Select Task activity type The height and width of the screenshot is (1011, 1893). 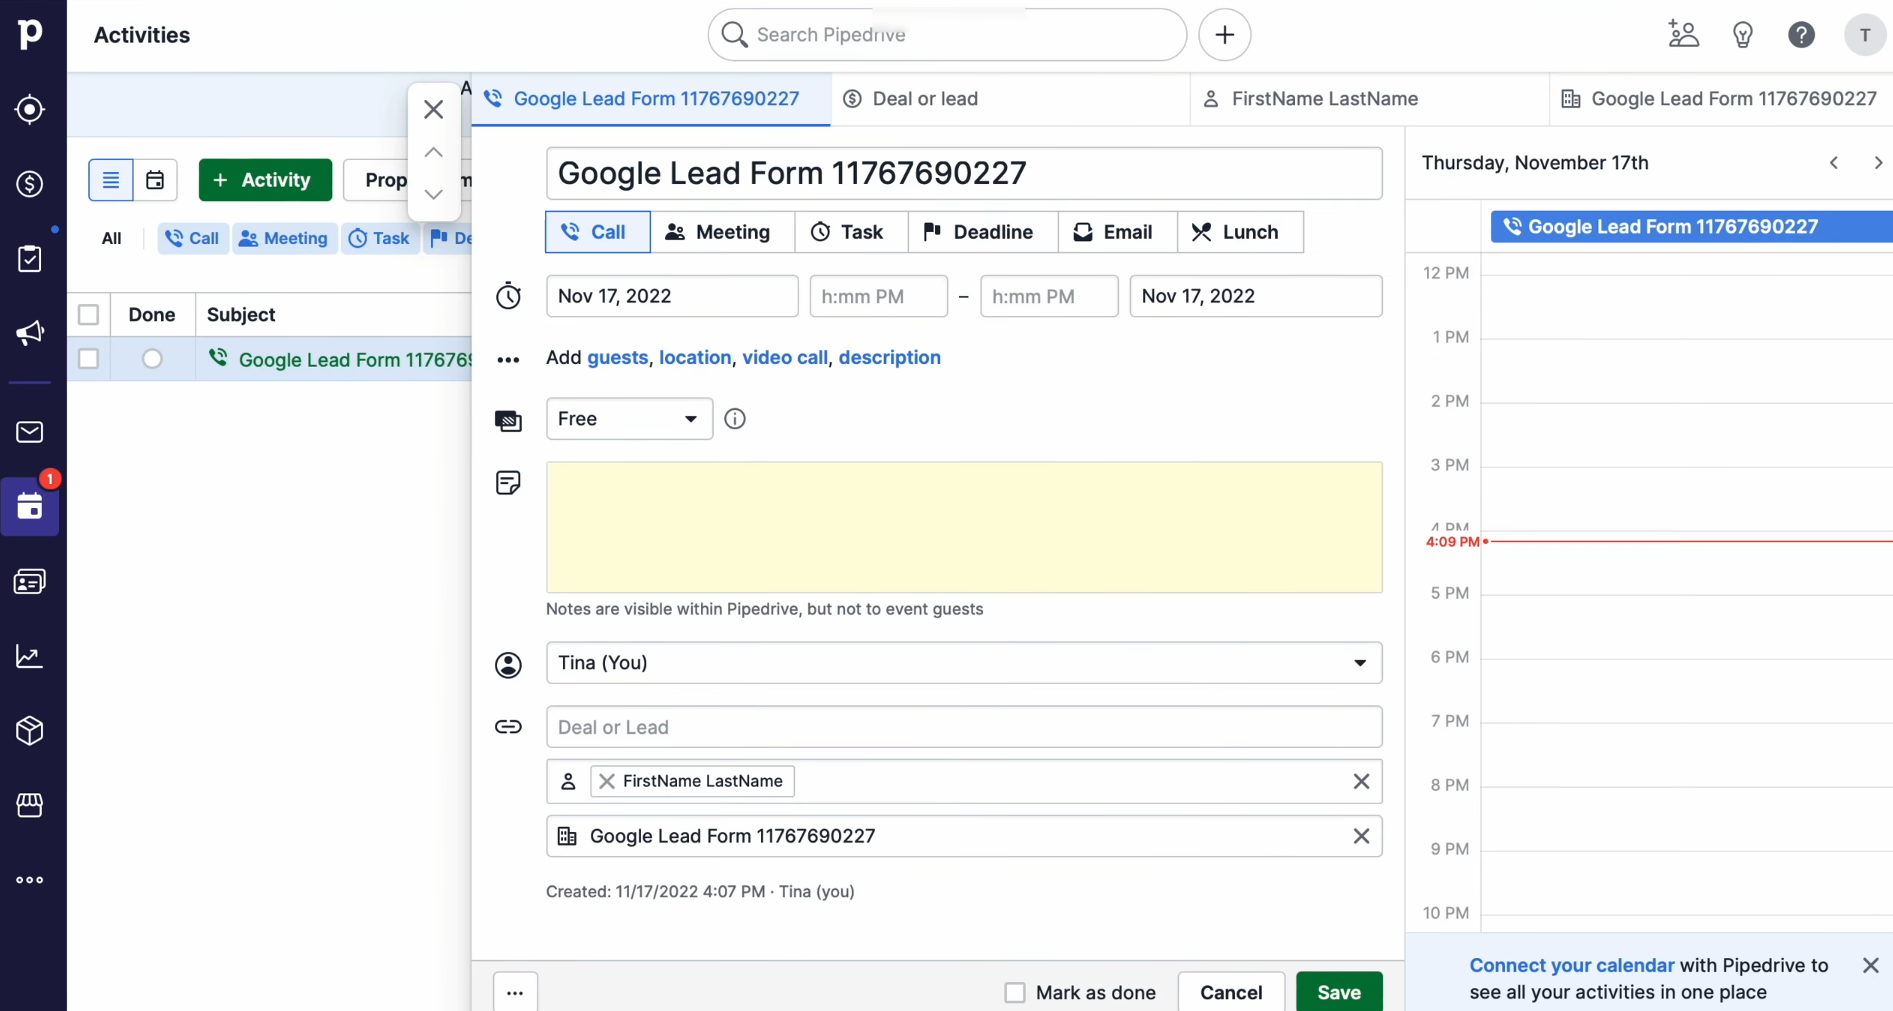(x=851, y=232)
